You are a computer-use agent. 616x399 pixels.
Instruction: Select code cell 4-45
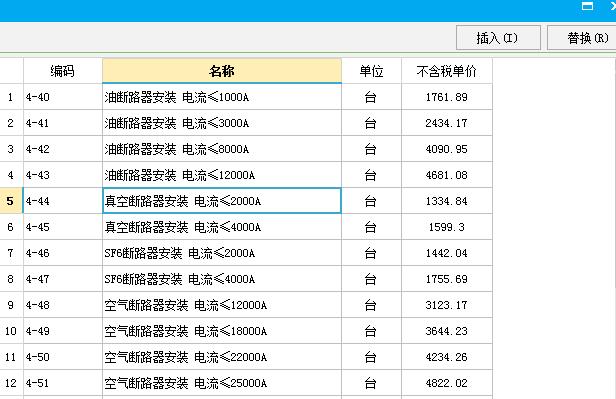62,227
